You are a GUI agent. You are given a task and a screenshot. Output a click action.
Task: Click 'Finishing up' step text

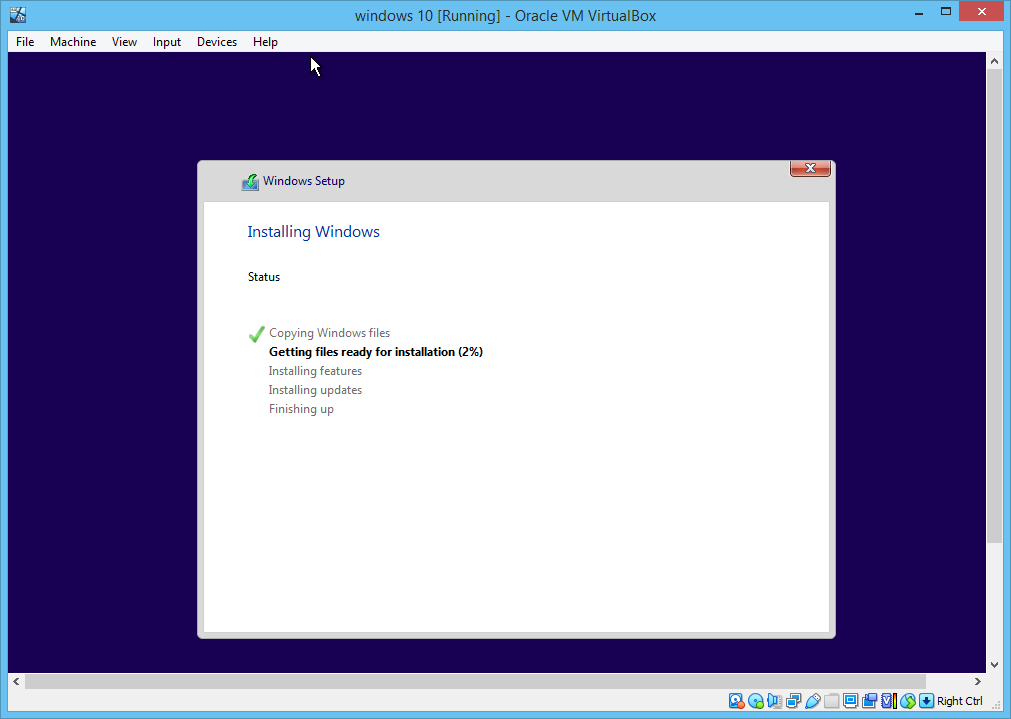[301, 409]
